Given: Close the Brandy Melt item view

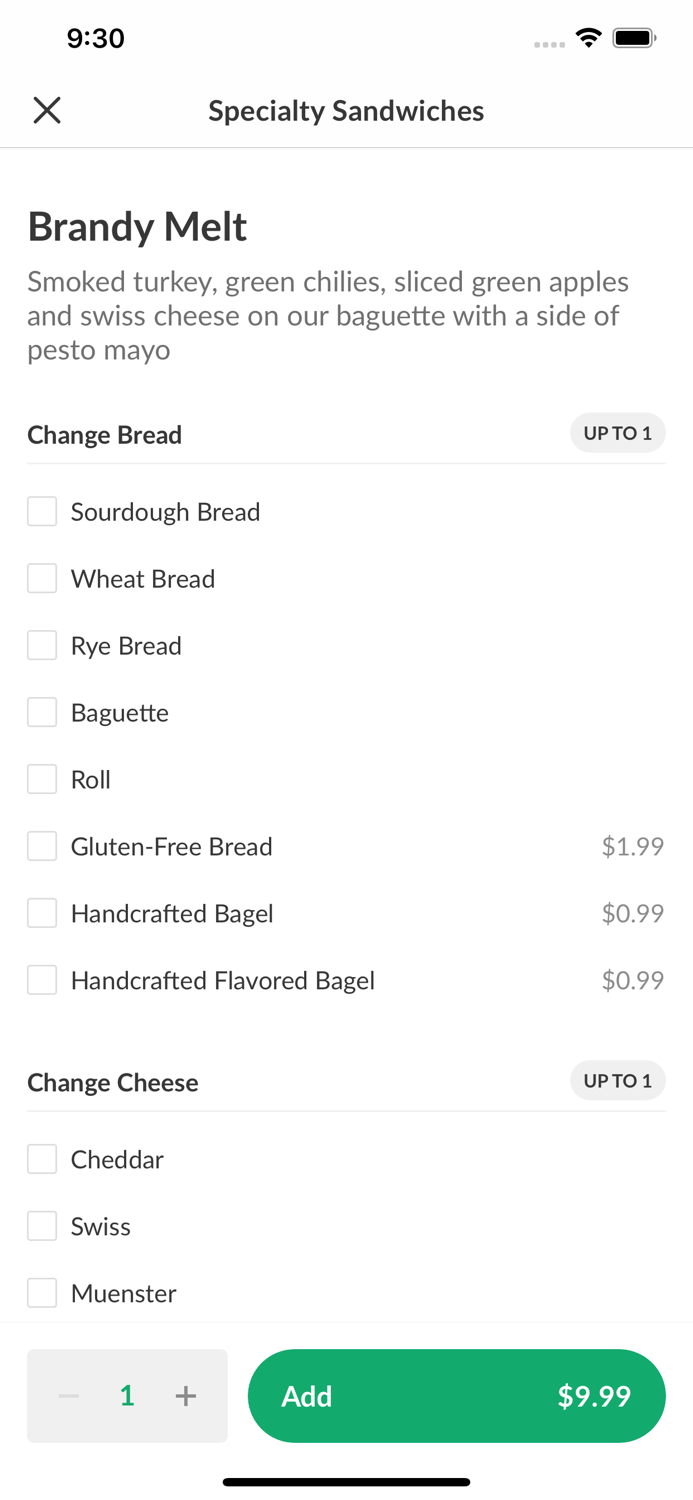Looking at the screenshot, I should click(46, 110).
